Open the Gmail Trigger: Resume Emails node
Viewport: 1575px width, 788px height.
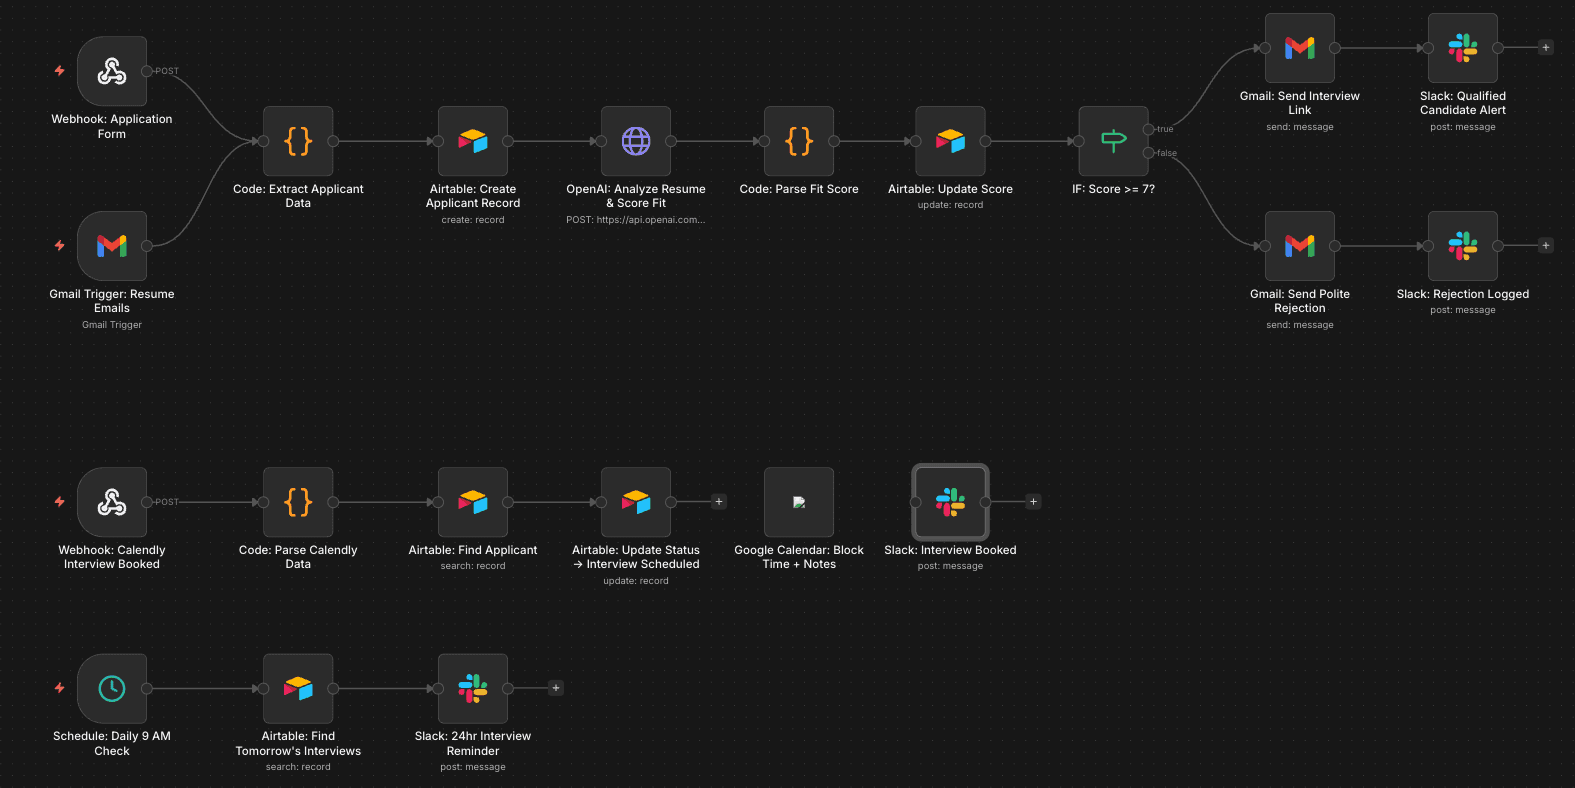pyautogui.click(x=112, y=246)
